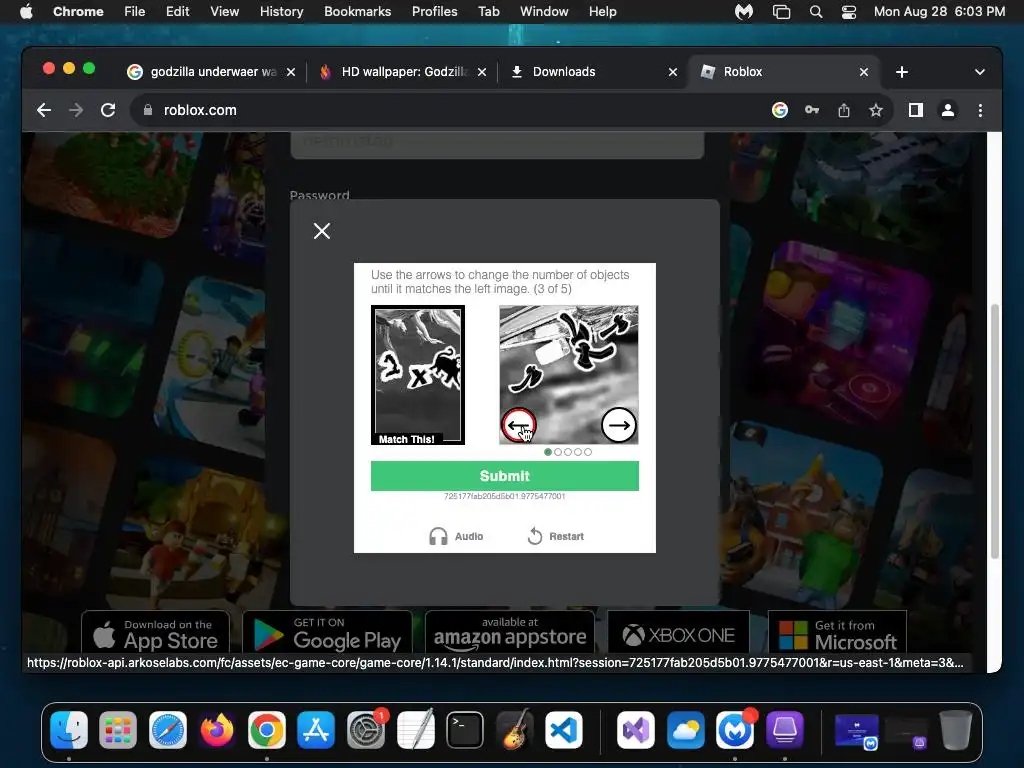1024x768 pixels.
Task: View site info via lock icon
Action: 148,110
